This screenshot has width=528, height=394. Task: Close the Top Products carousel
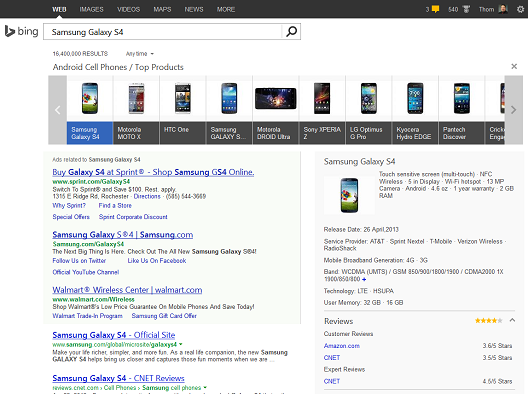(x=514, y=66)
